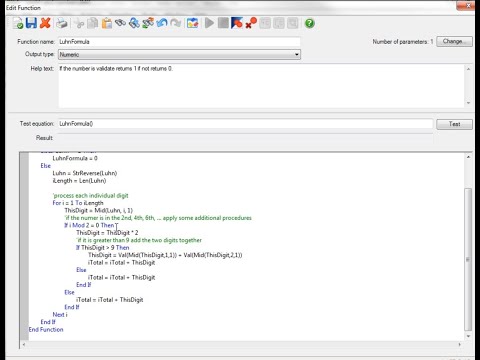The width and height of the screenshot is (480, 360).
Task: Undo the last edit
Action: point(162,23)
